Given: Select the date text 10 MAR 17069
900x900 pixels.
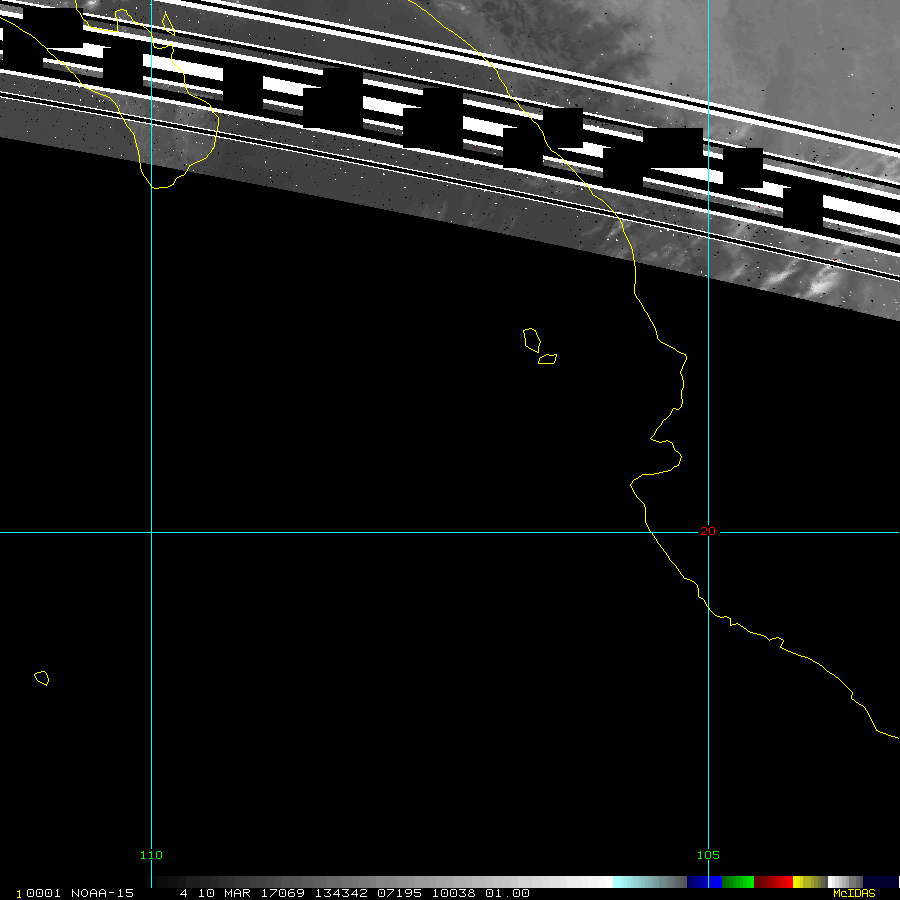Looking at the screenshot, I should point(251,893).
